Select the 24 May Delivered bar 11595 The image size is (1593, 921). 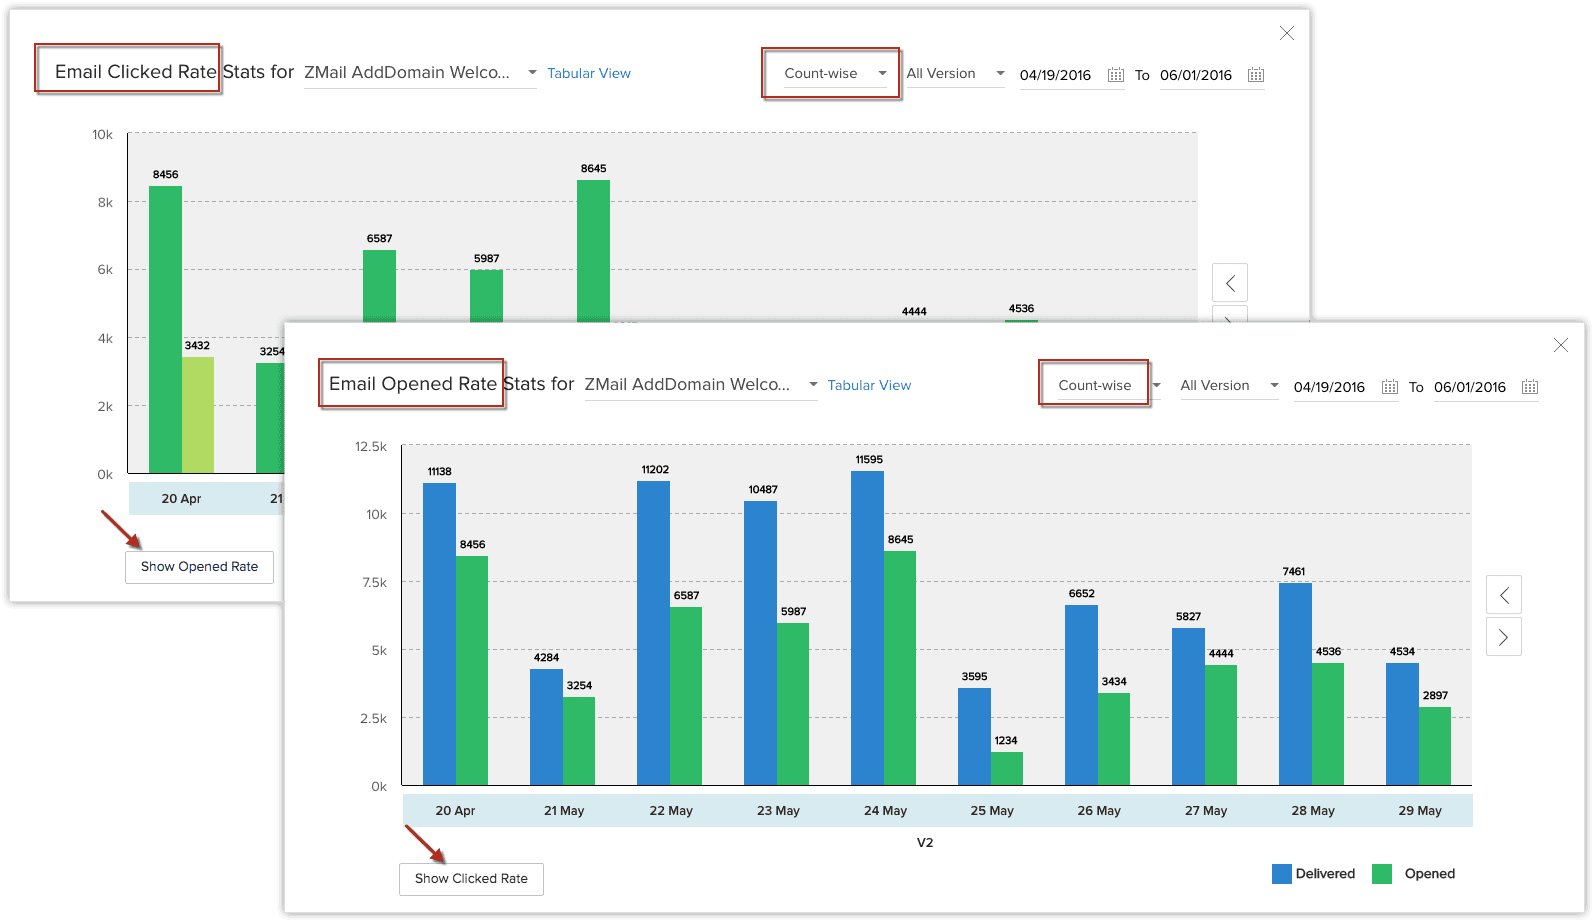click(x=867, y=628)
